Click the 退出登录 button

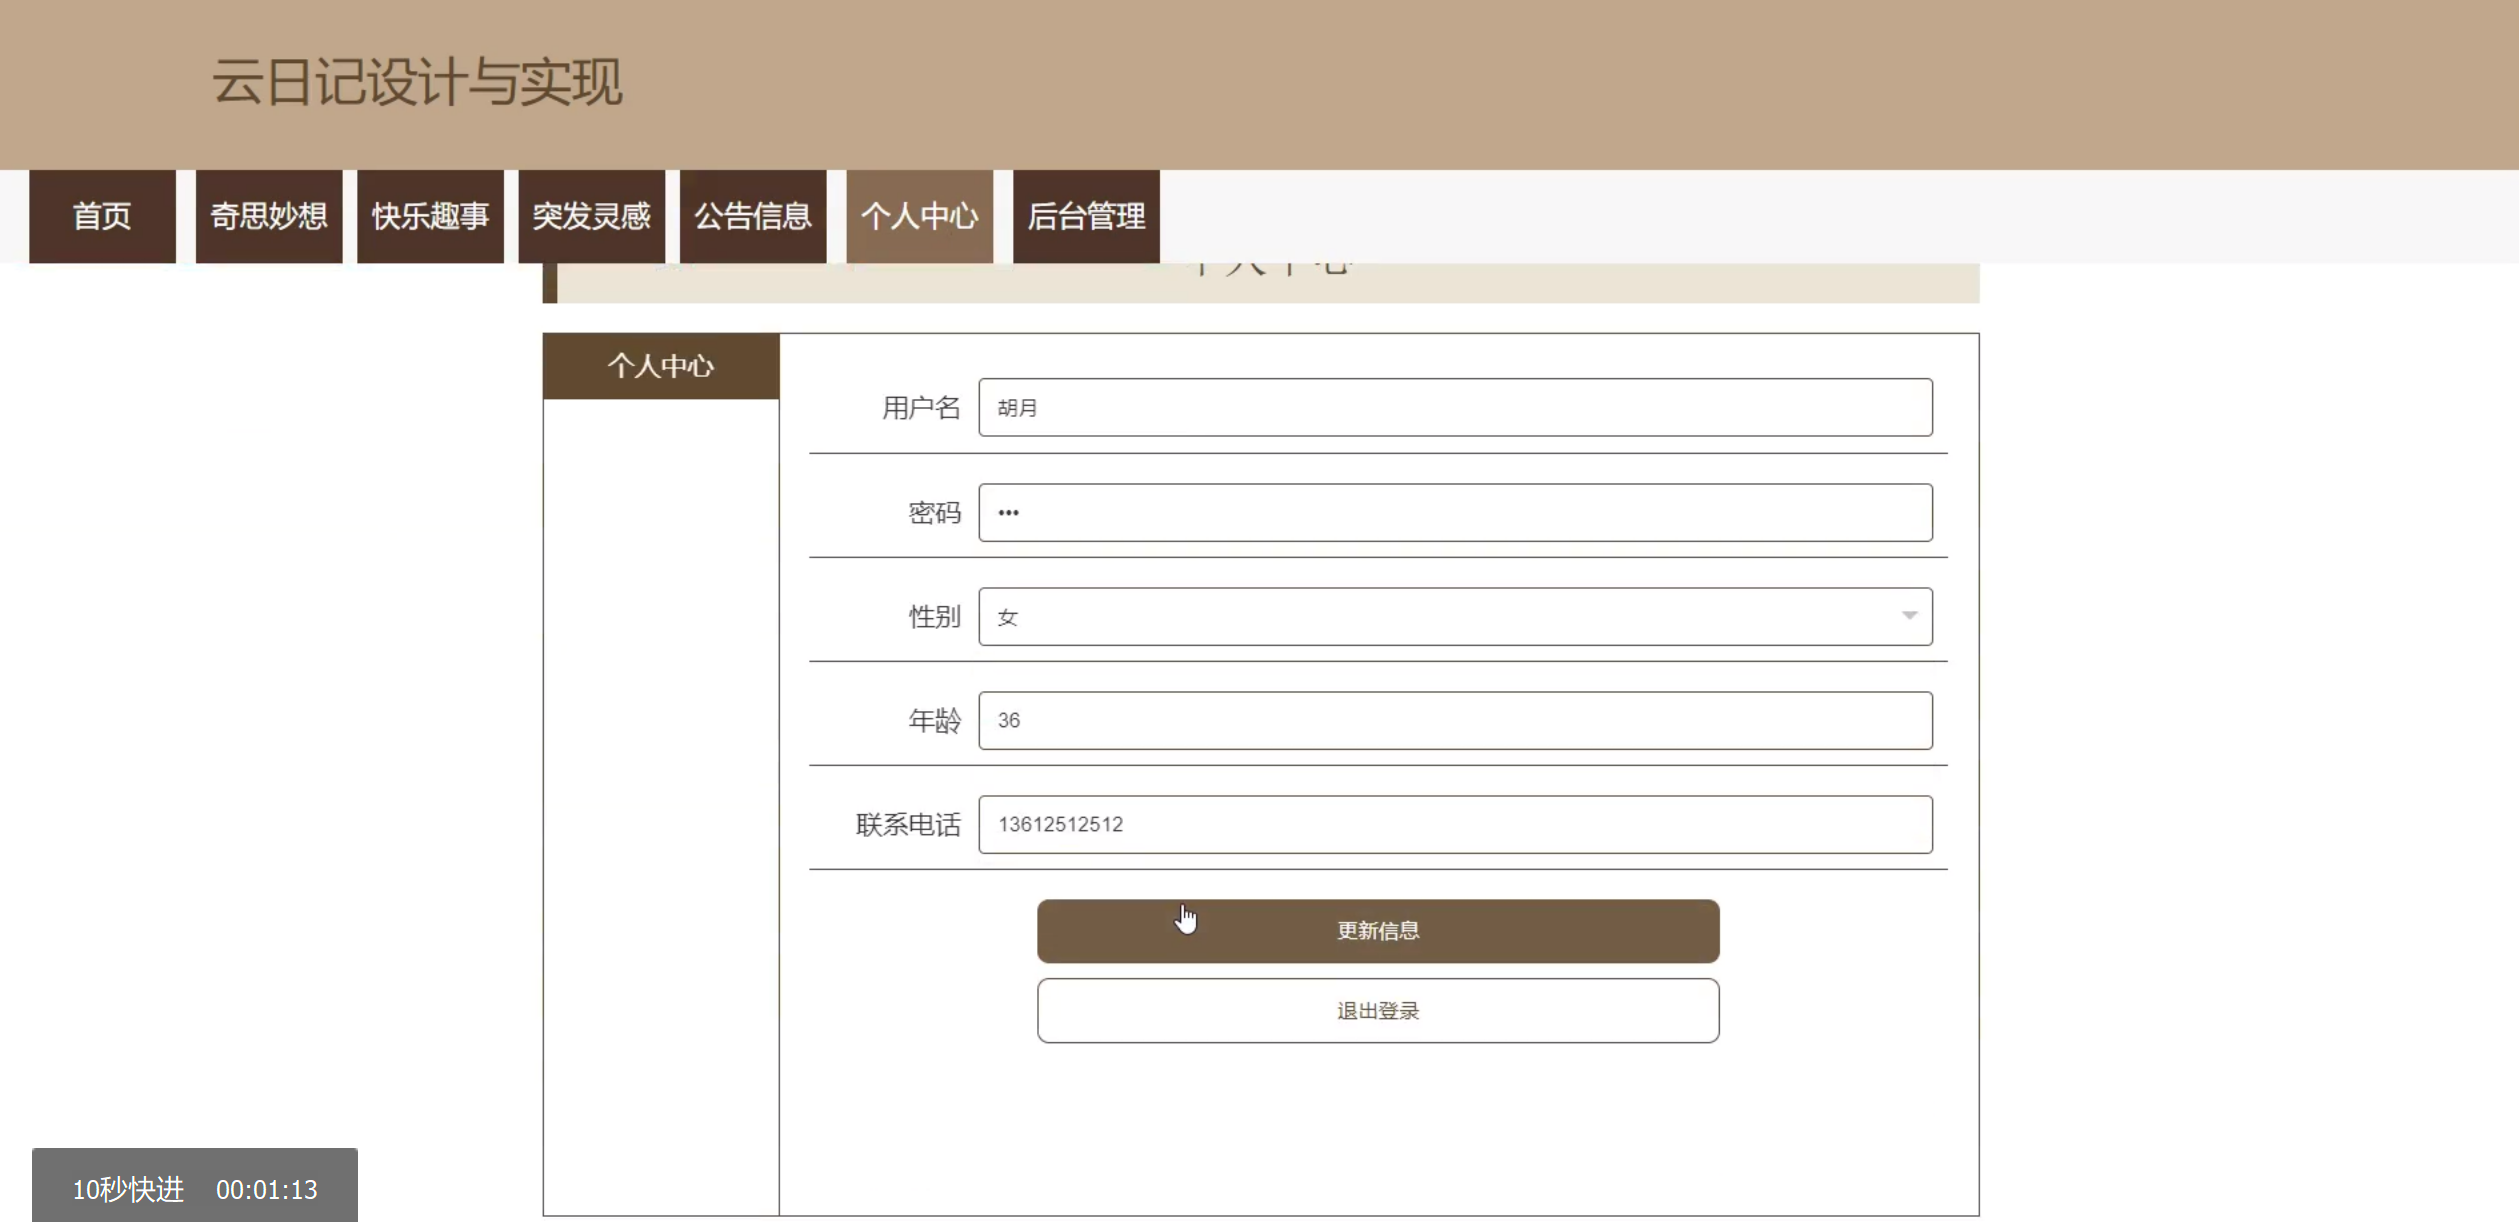(x=1377, y=1011)
